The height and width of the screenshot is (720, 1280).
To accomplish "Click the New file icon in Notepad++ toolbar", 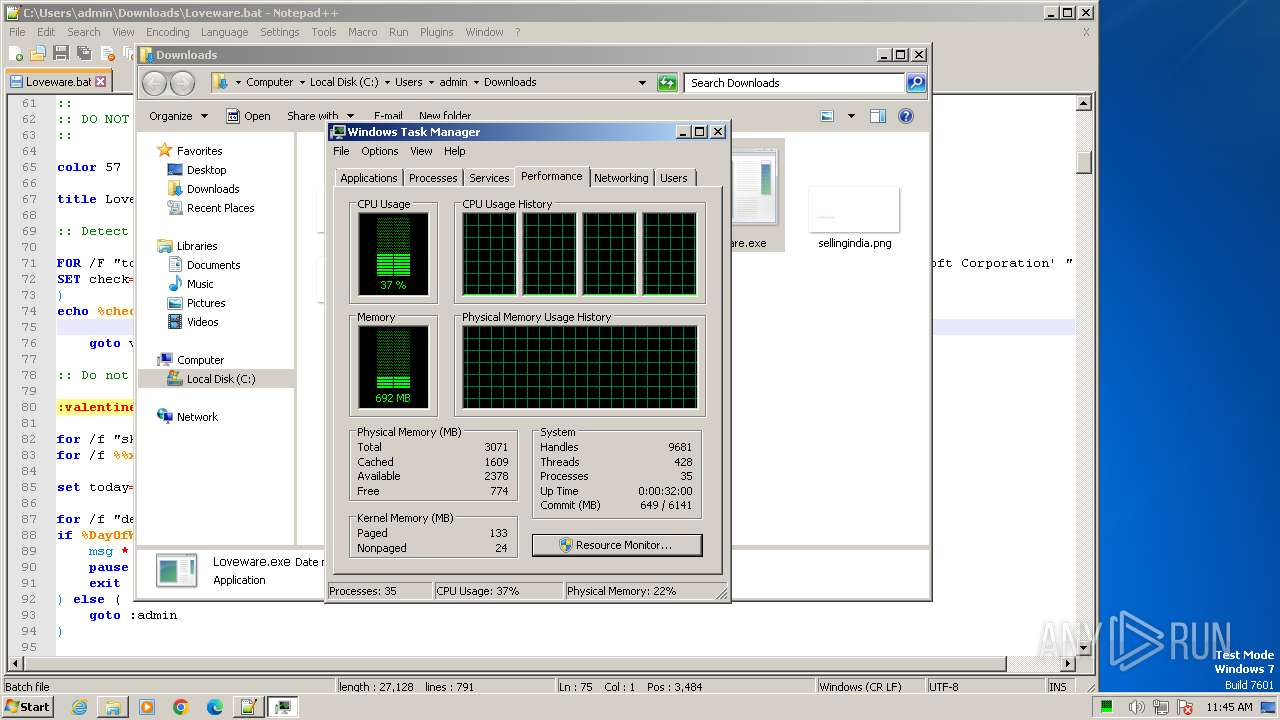I will click(16, 53).
